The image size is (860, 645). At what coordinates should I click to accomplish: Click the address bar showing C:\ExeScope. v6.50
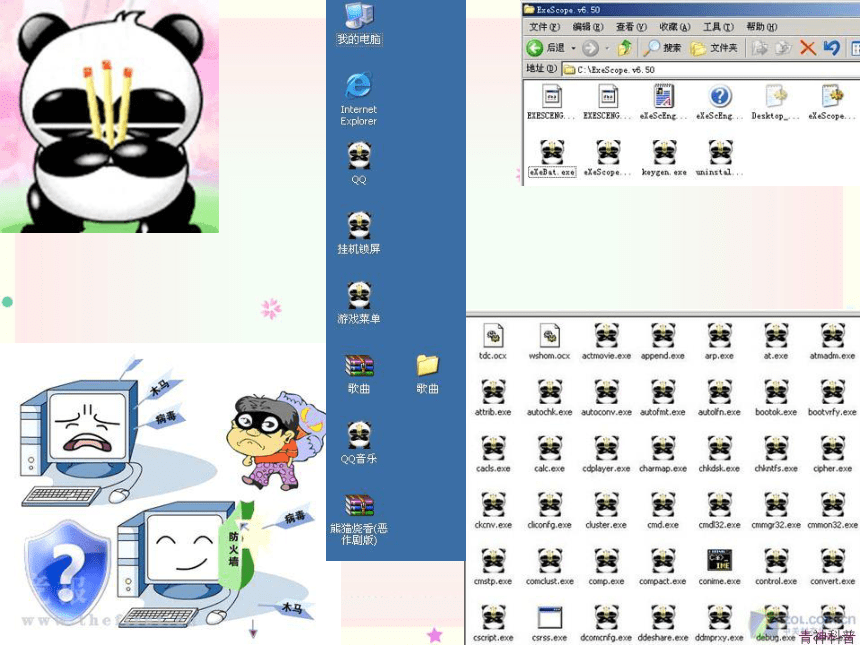[x=711, y=70]
